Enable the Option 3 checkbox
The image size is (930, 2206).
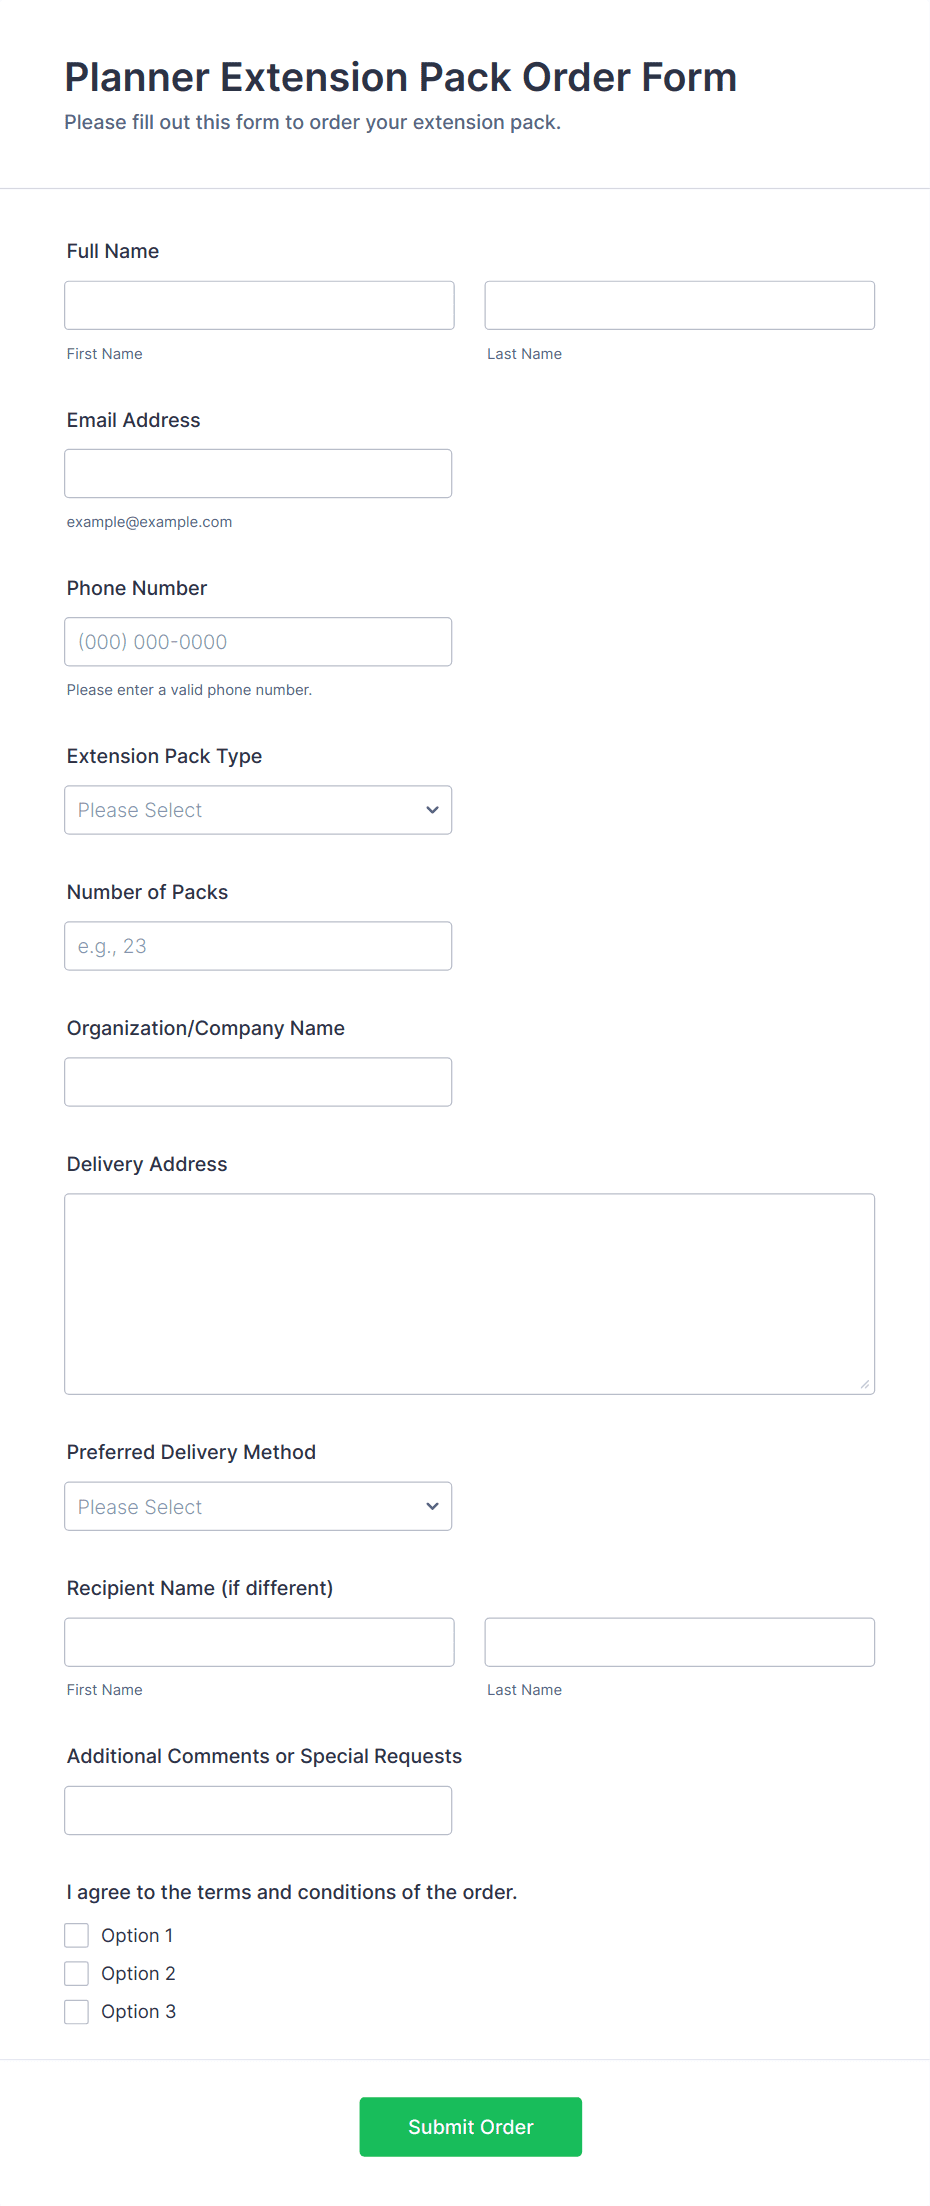click(x=77, y=2011)
